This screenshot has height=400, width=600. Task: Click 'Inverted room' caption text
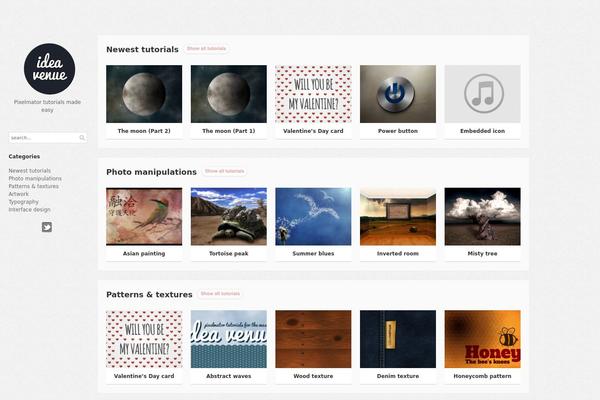pyautogui.click(x=398, y=253)
